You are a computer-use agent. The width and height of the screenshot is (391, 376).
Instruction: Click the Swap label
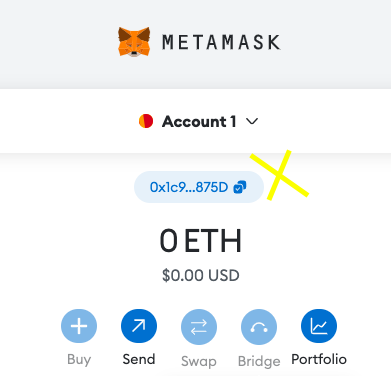pos(199,361)
